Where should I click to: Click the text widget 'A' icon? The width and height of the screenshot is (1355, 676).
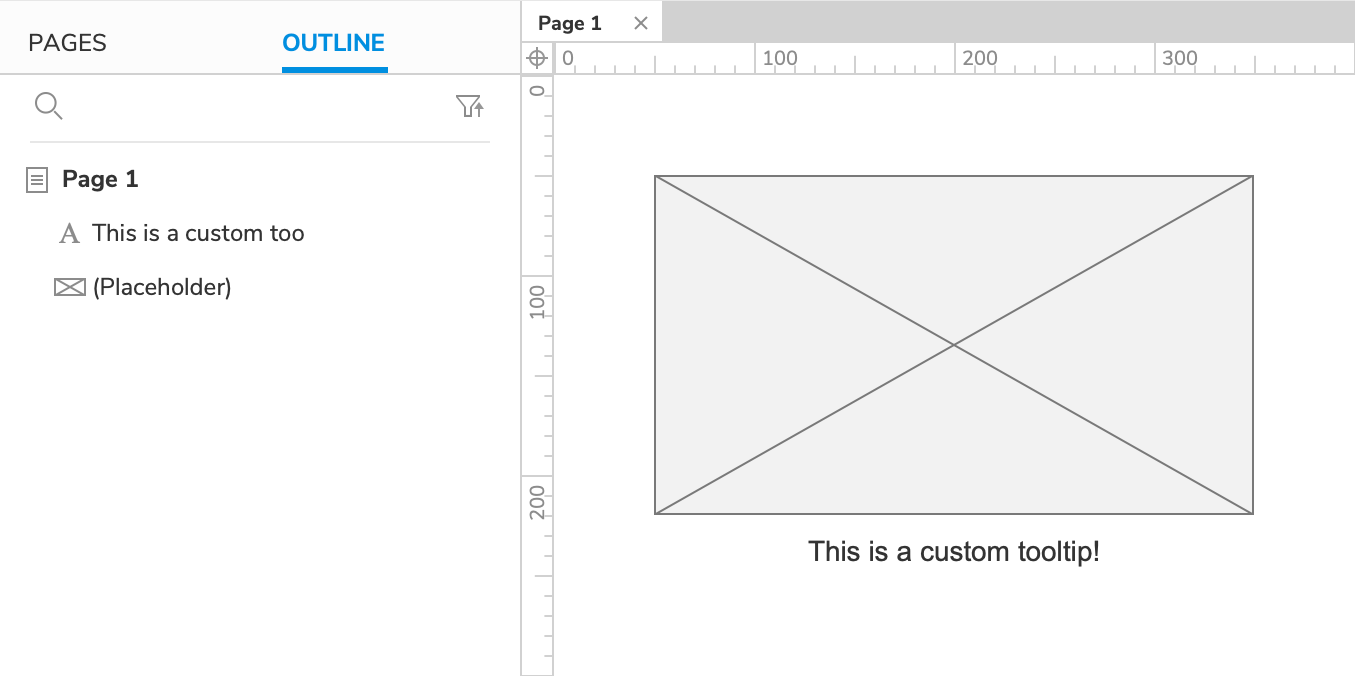(69, 234)
